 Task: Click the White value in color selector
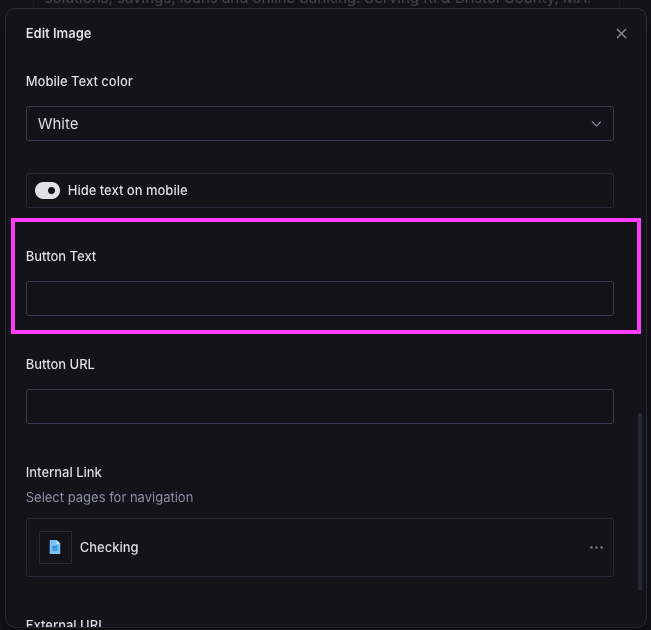pos(58,124)
